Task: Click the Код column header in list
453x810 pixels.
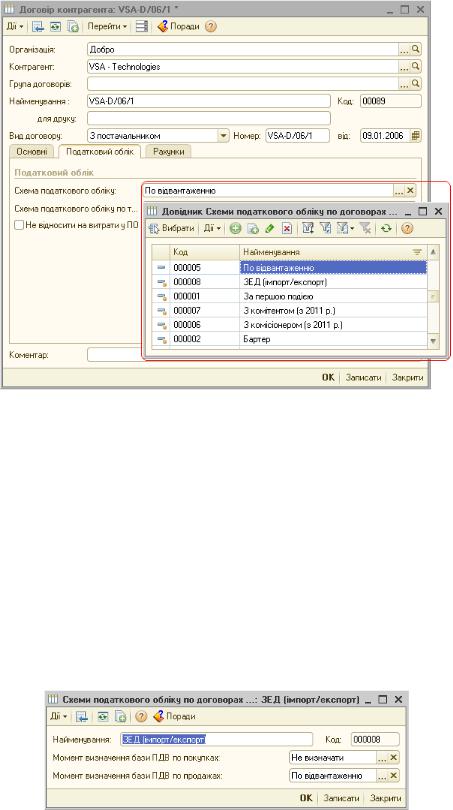Action: point(205,252)
